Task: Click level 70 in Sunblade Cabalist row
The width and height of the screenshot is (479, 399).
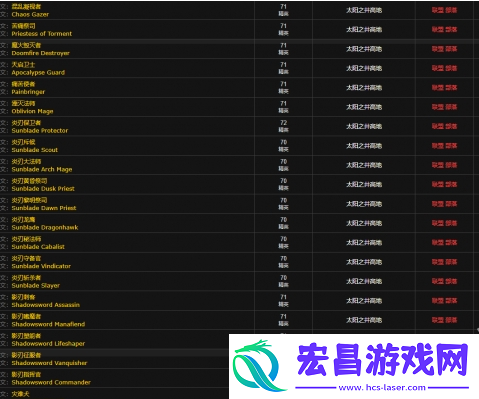Action: 283,239
